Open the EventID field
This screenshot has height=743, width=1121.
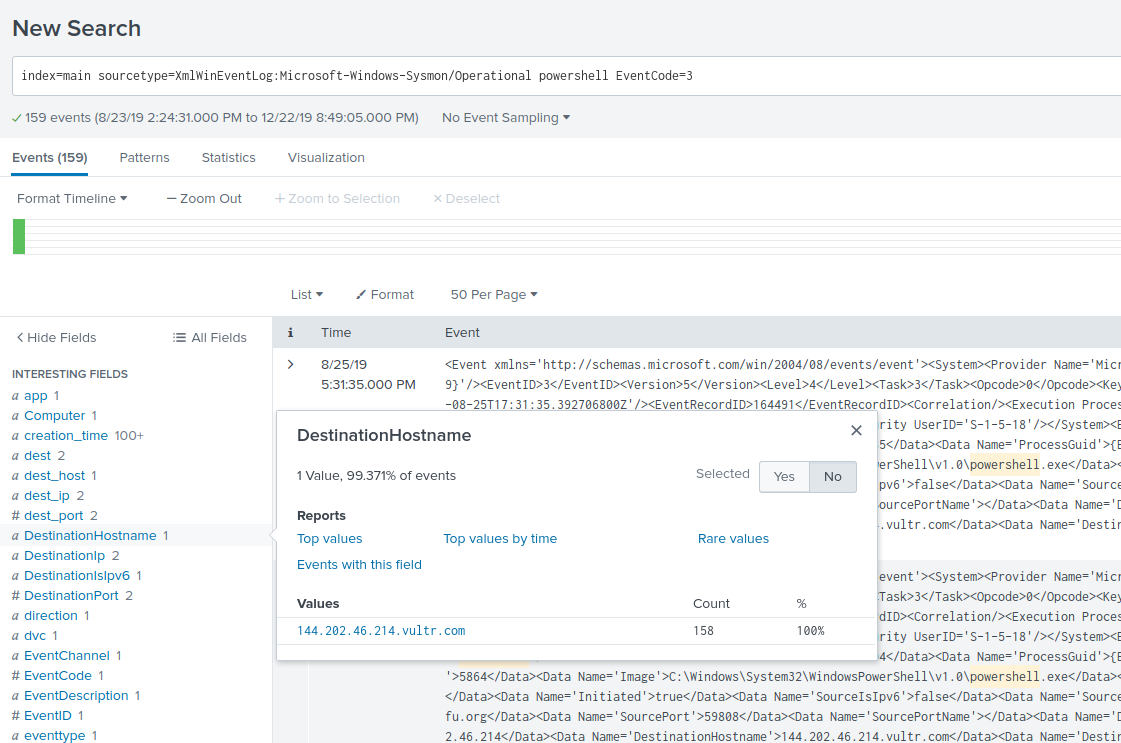click(48, 716)
